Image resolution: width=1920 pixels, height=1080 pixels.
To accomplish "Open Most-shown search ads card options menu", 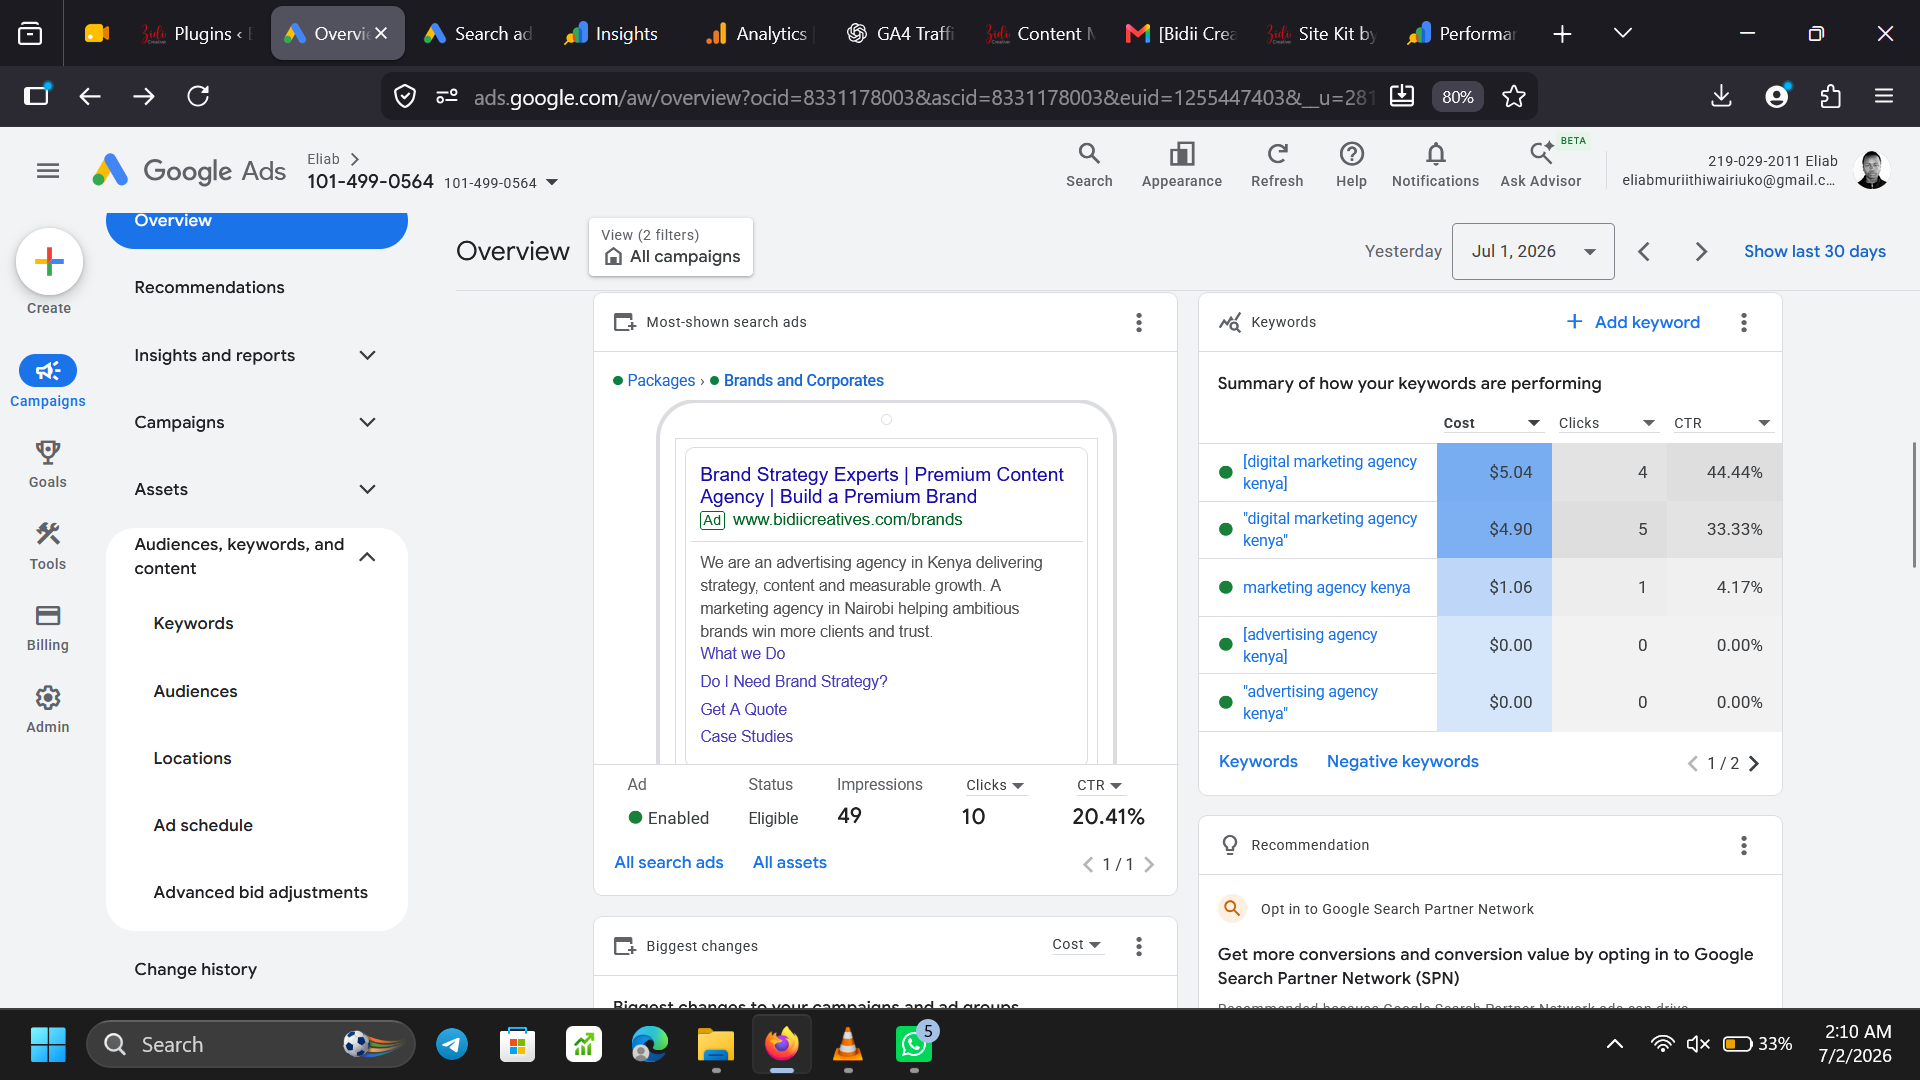I will point(1138,322).
